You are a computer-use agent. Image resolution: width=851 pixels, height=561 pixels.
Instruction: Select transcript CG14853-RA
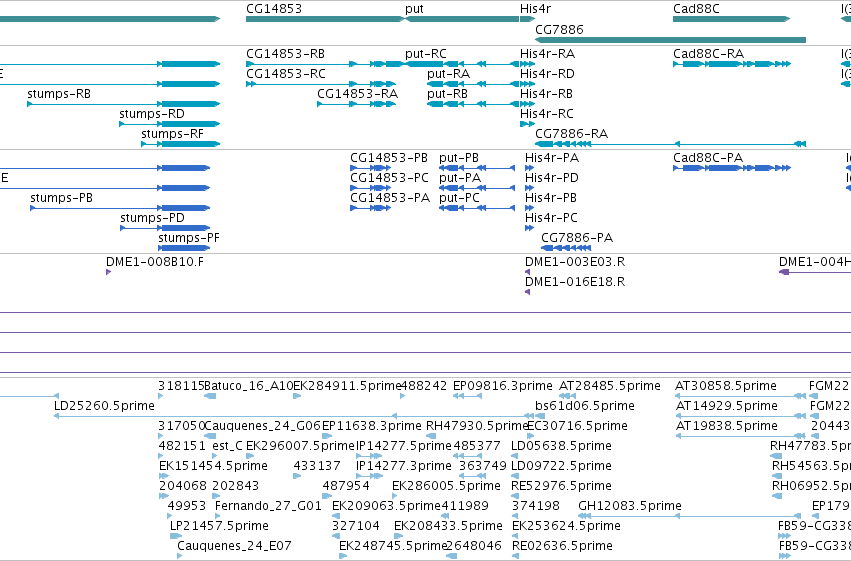[357, 104]
